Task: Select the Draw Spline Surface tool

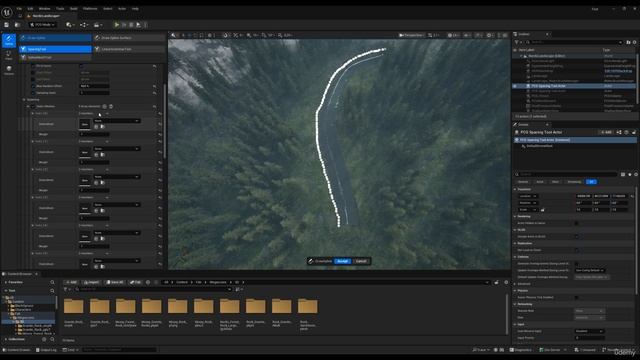Action: point(129,38)
